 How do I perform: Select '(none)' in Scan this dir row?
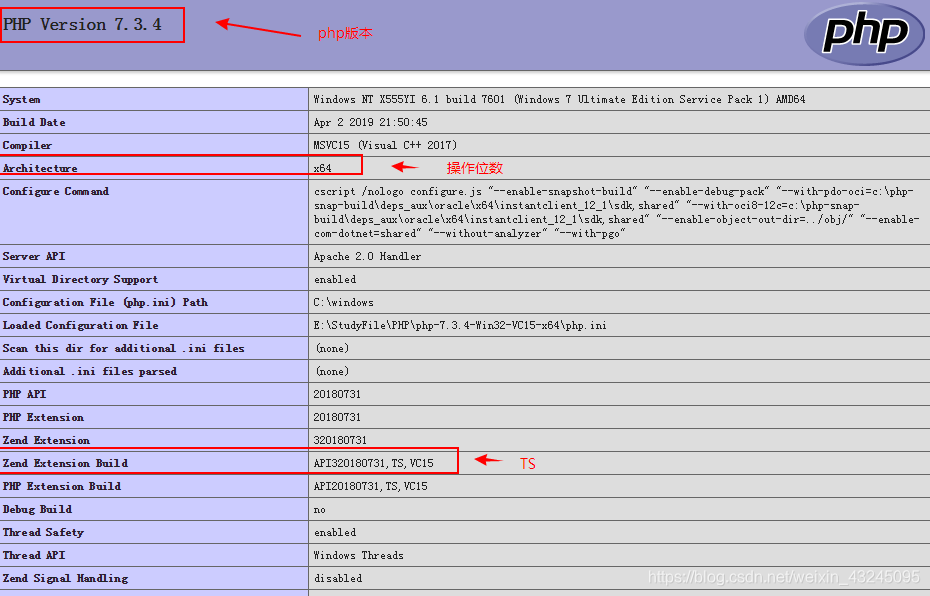tap(332, 349)
